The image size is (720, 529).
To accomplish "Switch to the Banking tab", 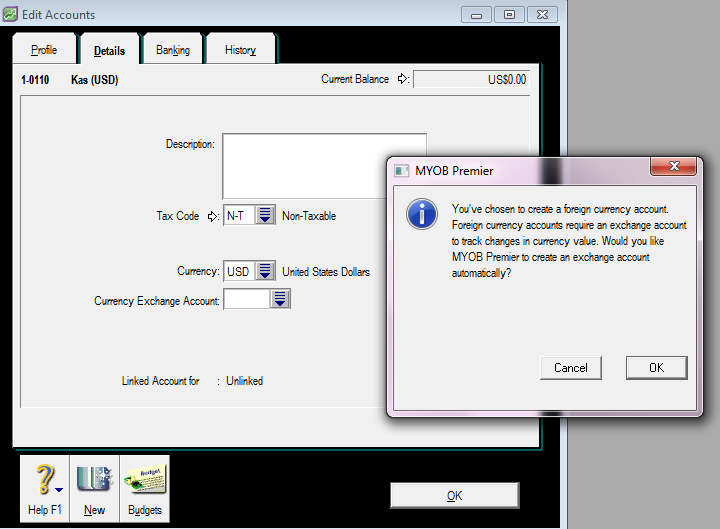I will point(173,50).
